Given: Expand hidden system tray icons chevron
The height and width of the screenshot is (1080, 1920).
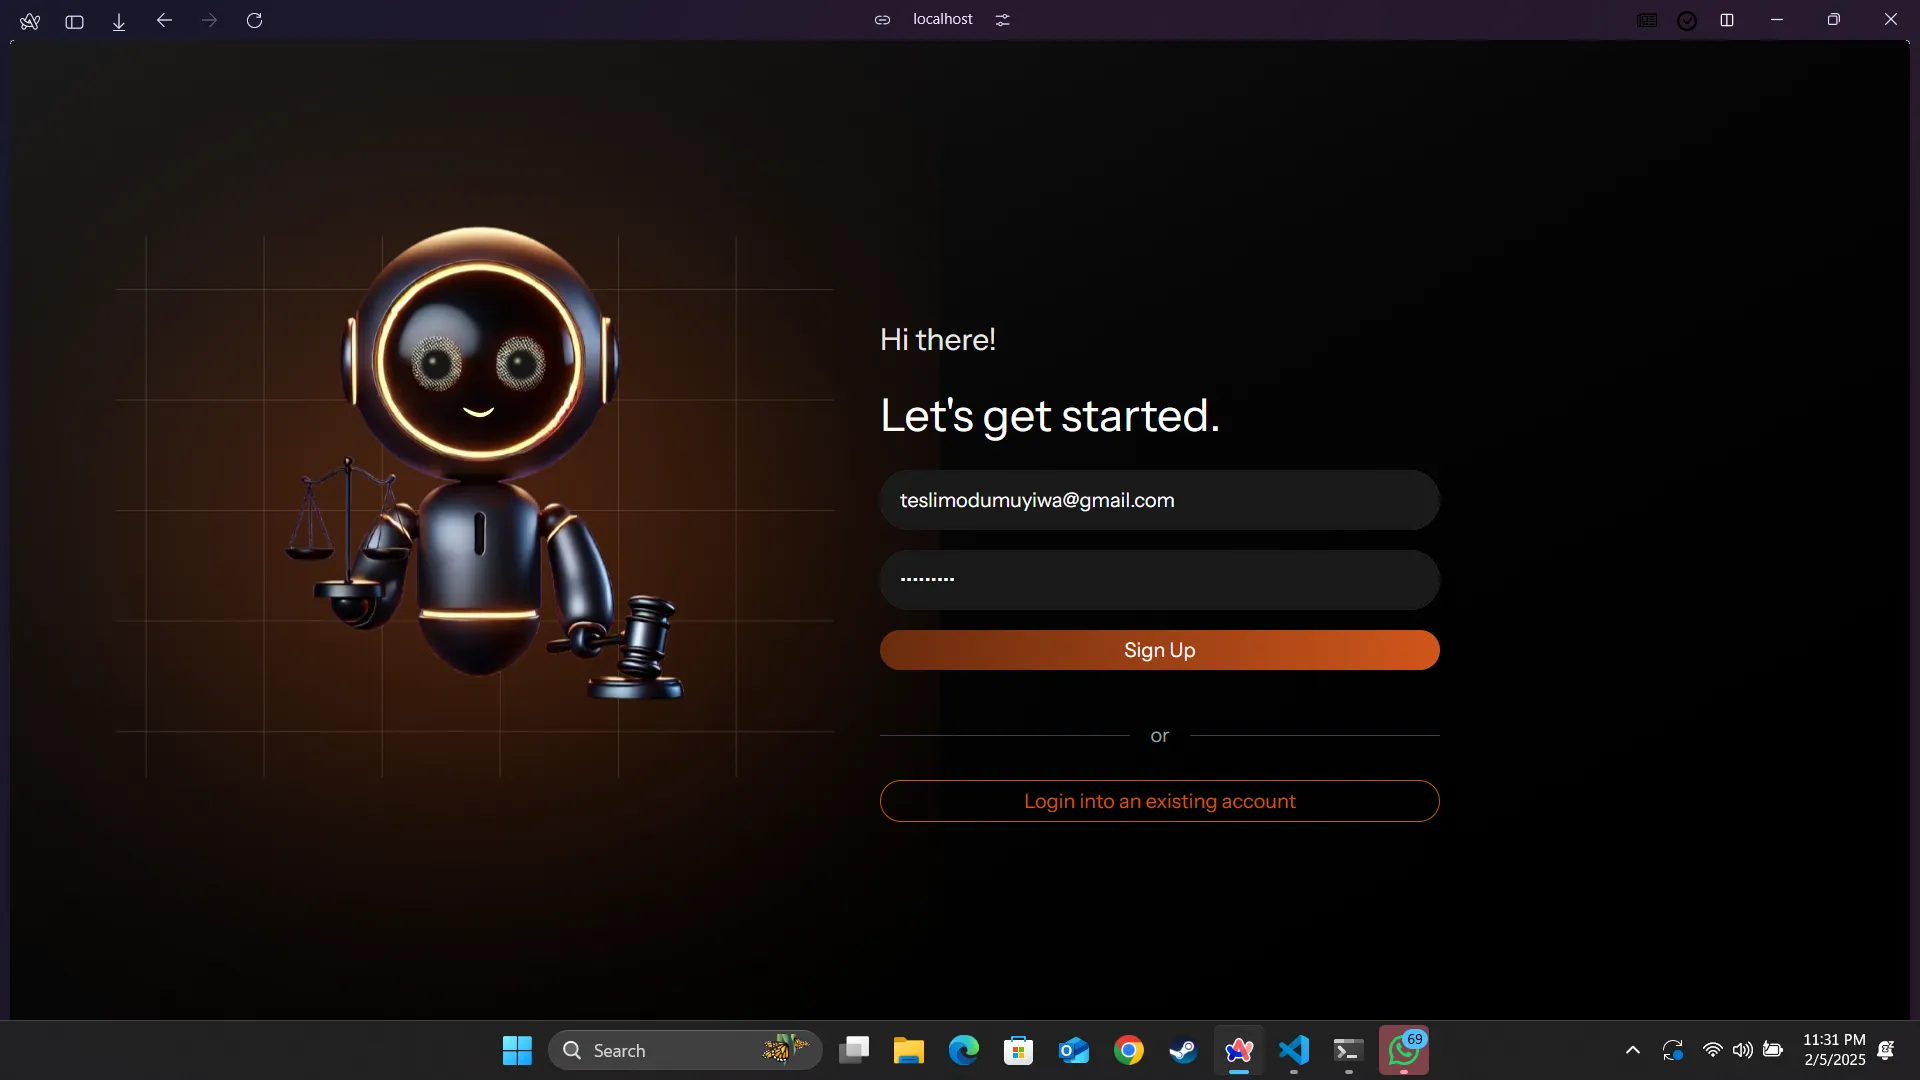Looking at the screenshot, I should point(1633,1050).
